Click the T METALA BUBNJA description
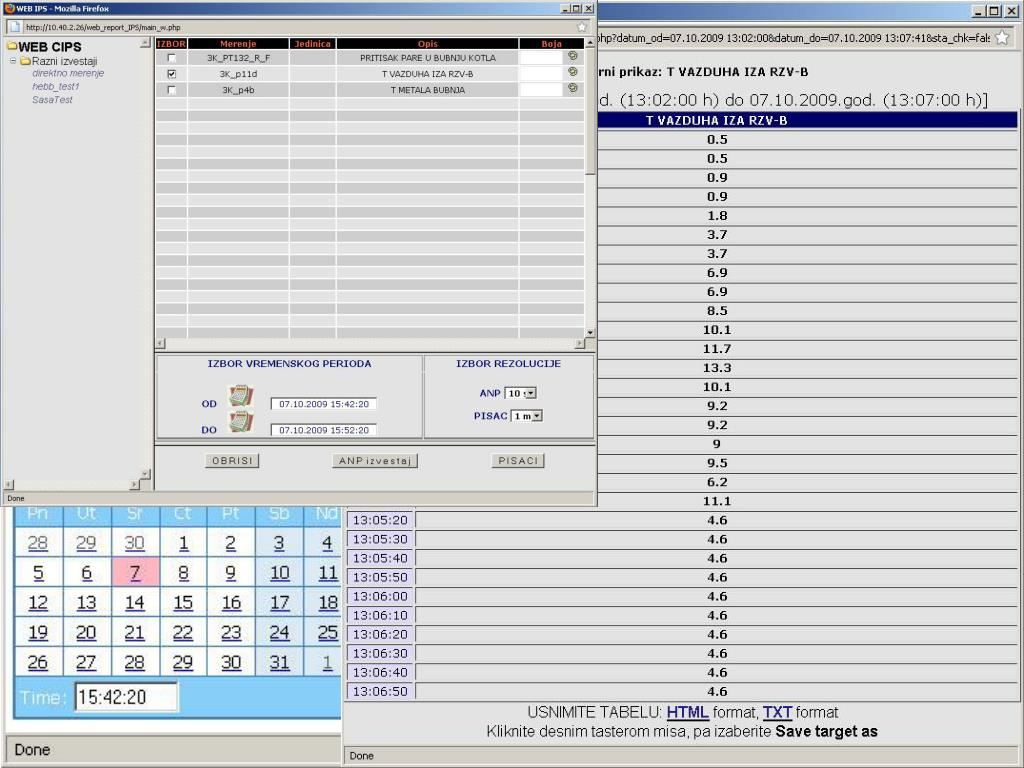The width and height of the screenshot is (1024, 768). tap(428, 90)
